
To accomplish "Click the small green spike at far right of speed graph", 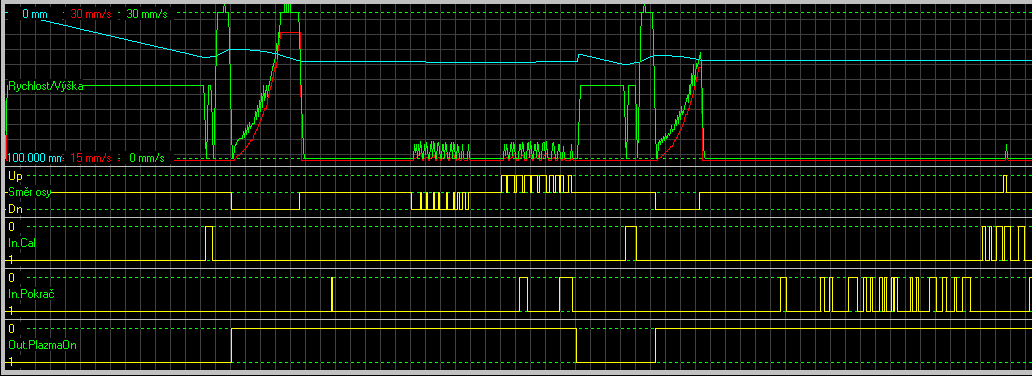I will (1006, 151).
